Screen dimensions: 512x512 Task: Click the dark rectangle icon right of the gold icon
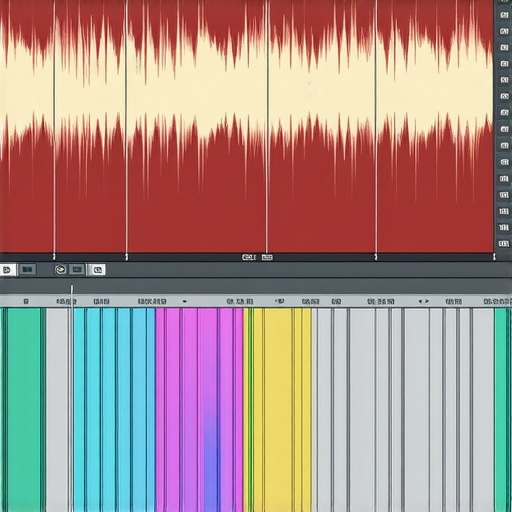click(x=77, y=269)
